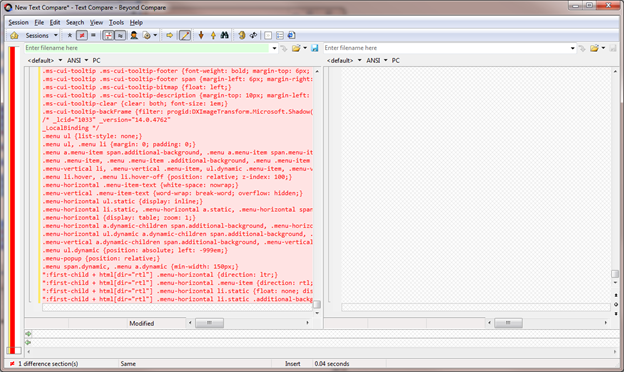
Task: Click left pane PC line-ending label
Action: (x=96, y=60)
